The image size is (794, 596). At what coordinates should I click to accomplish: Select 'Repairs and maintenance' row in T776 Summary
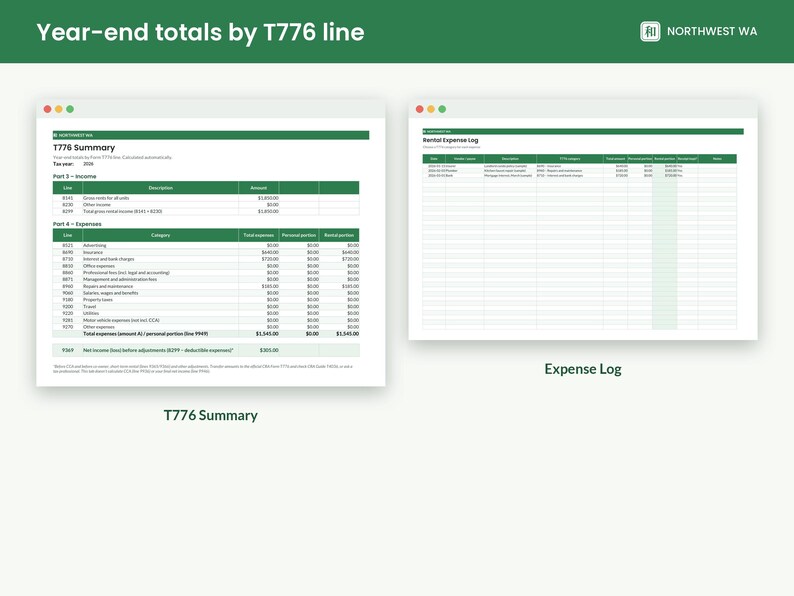206,286
